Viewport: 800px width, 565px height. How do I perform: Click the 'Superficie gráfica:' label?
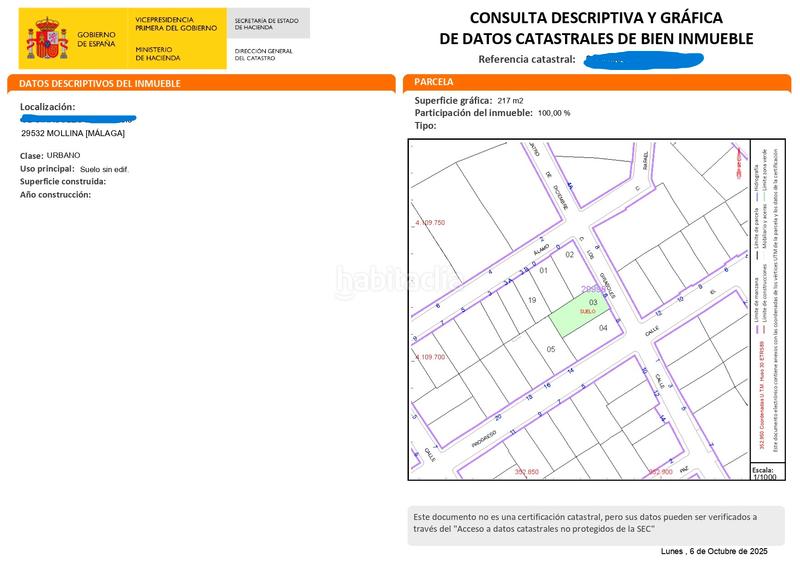point(453,101)
